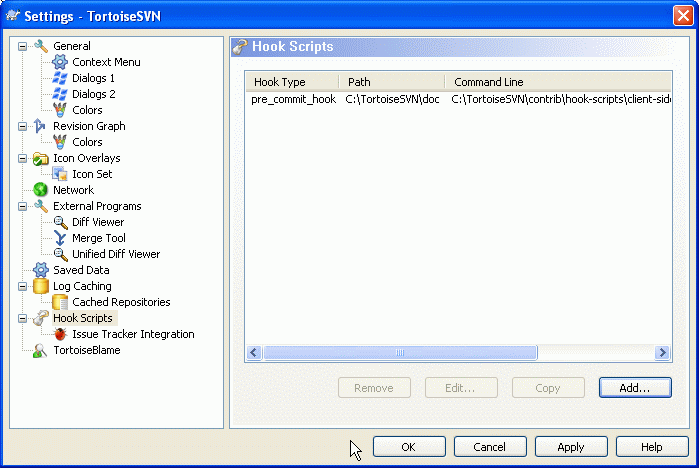The width and height of the screenshot is (699, 468).
Task: Click the Cancel button
Action: coord(490,447)
